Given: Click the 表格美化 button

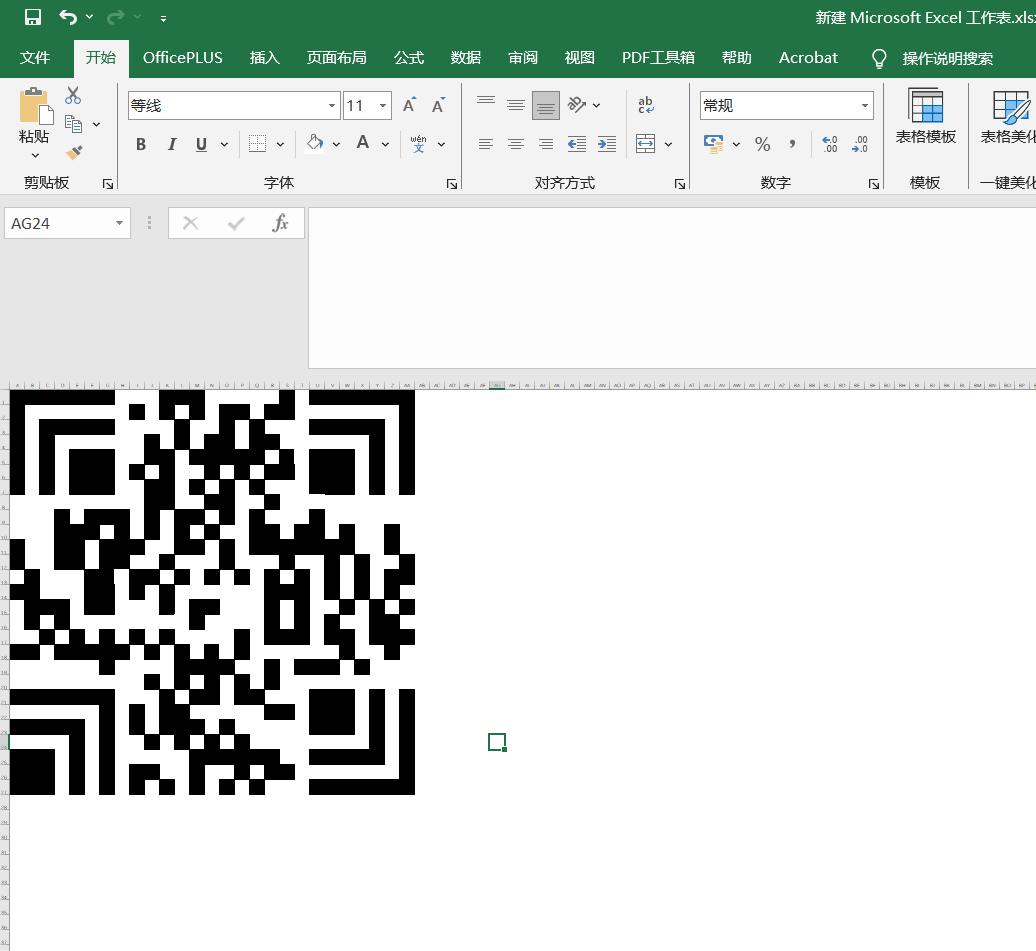Looking at the screenshot, I should tap(1007, 116).
